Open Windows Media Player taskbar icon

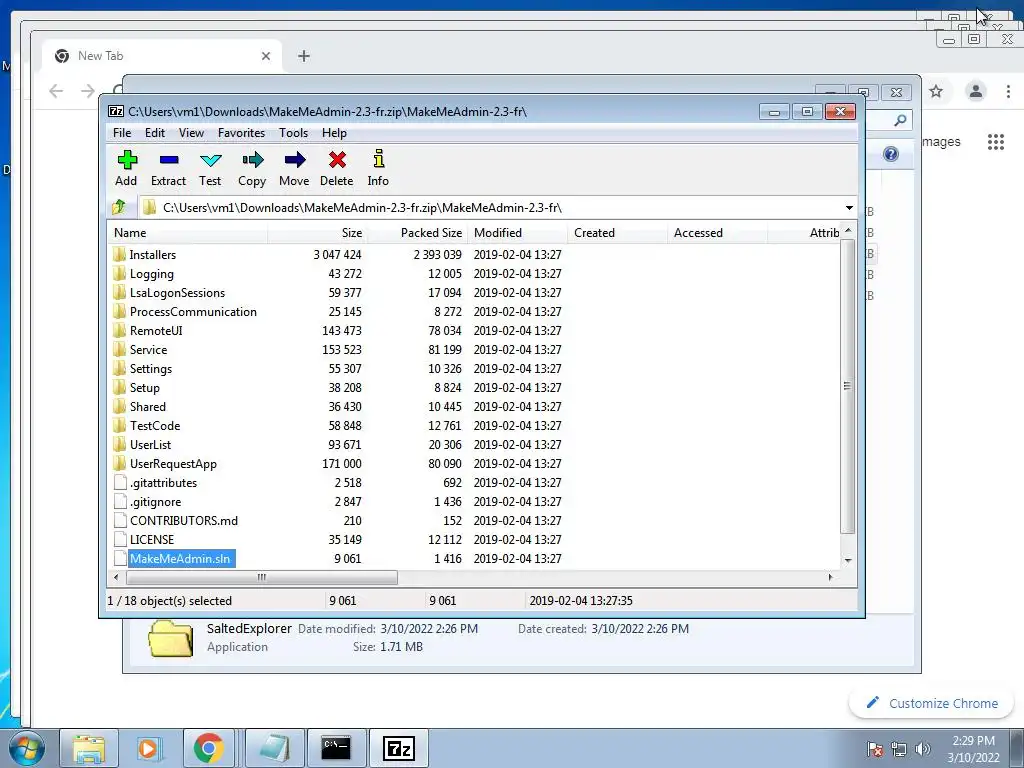[148, 748]
